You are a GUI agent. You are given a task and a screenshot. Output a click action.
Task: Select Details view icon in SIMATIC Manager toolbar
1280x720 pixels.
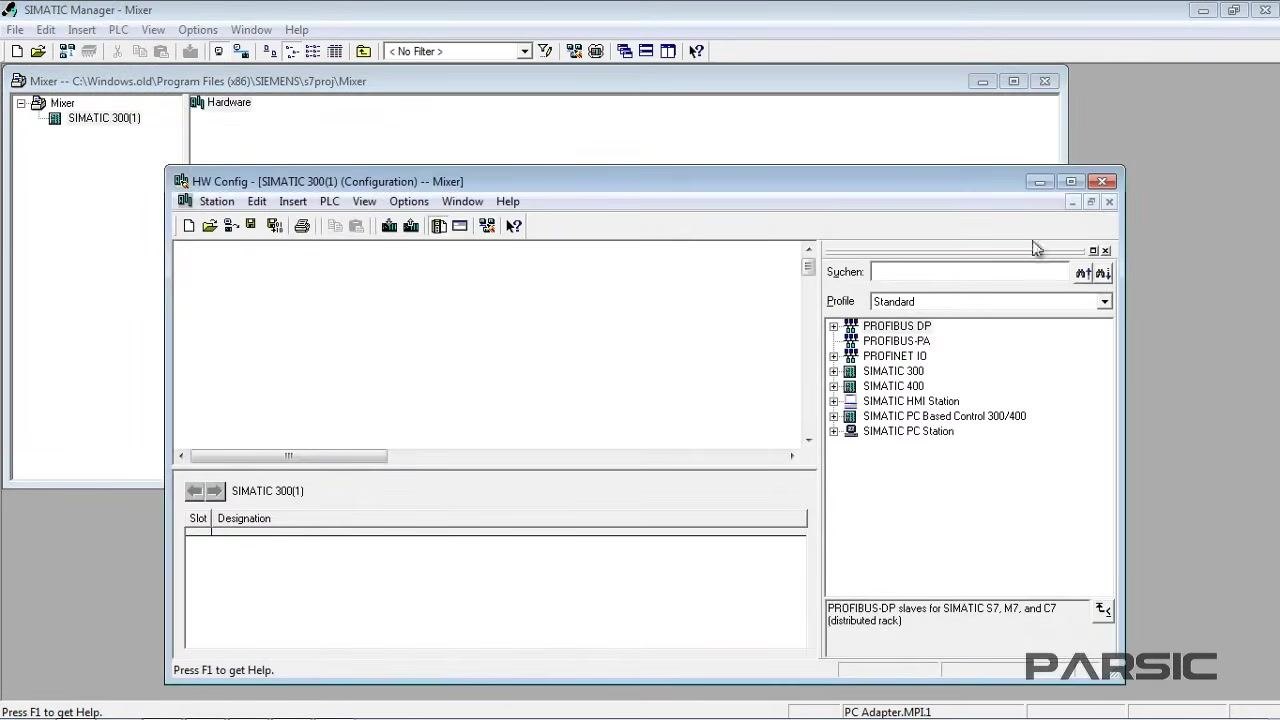point(335,51)
